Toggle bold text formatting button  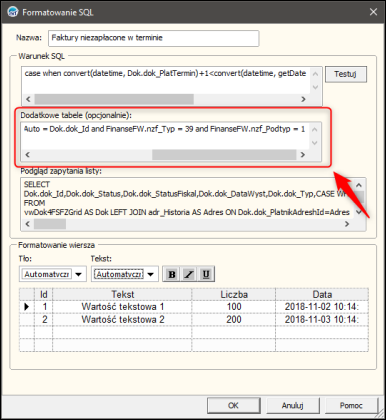click(x=172, y=274)
